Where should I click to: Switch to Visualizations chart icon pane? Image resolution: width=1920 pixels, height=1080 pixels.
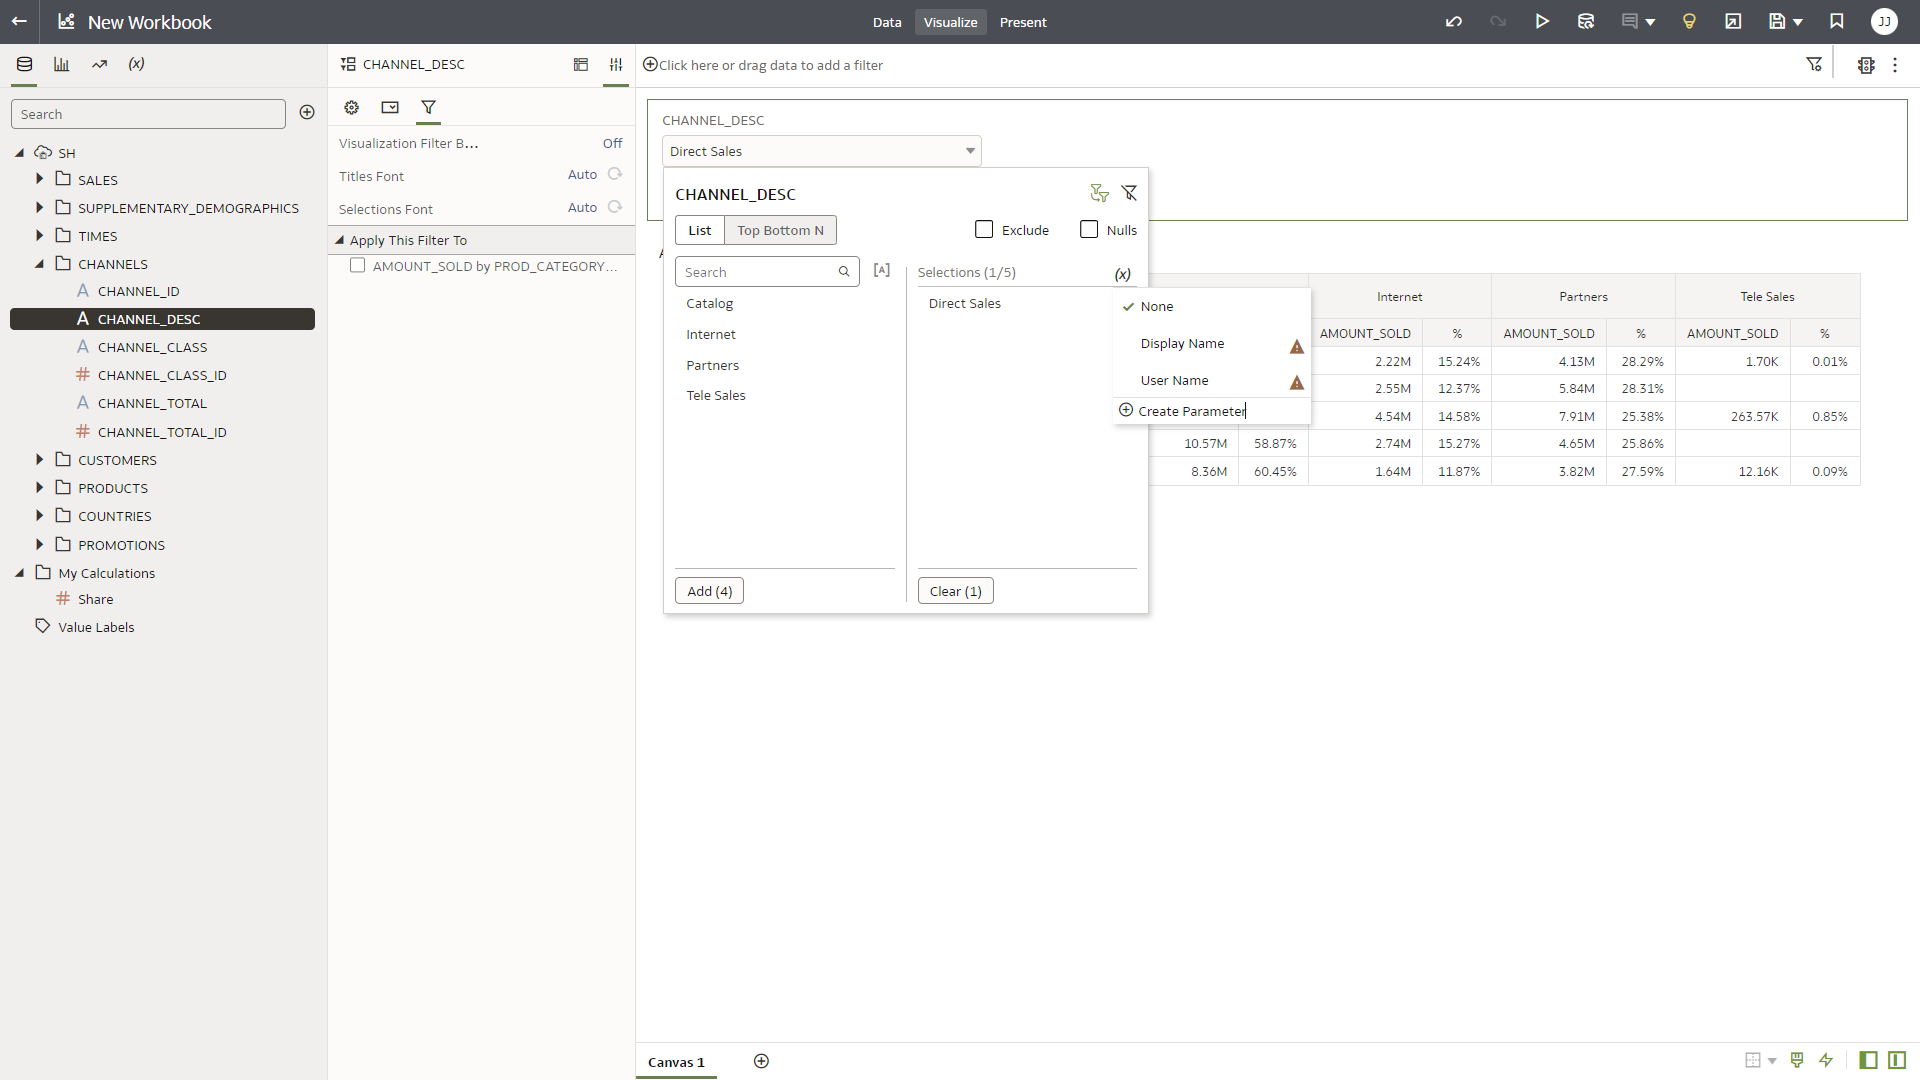point(62,64)
